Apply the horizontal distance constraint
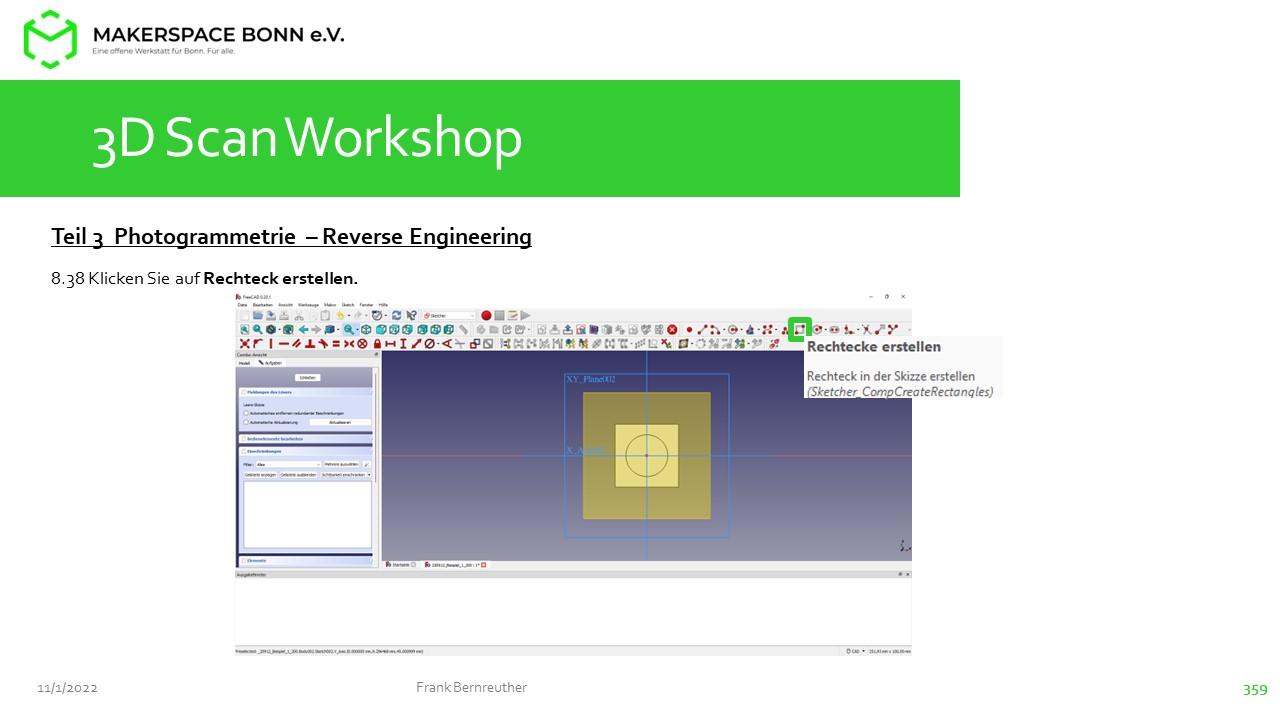Image resolution: width=1280 pixels, height=720 pixels. point(390,344)
